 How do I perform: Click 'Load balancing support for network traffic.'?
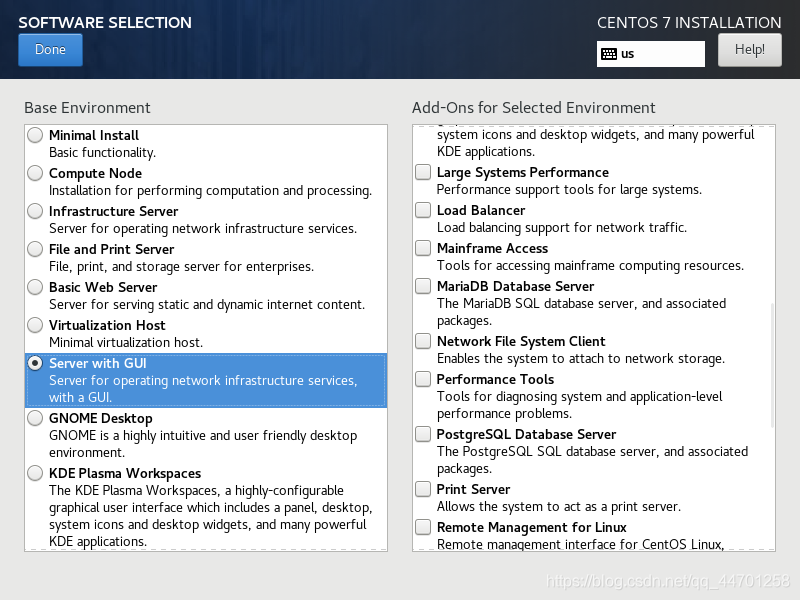click(x=562, y=228)
